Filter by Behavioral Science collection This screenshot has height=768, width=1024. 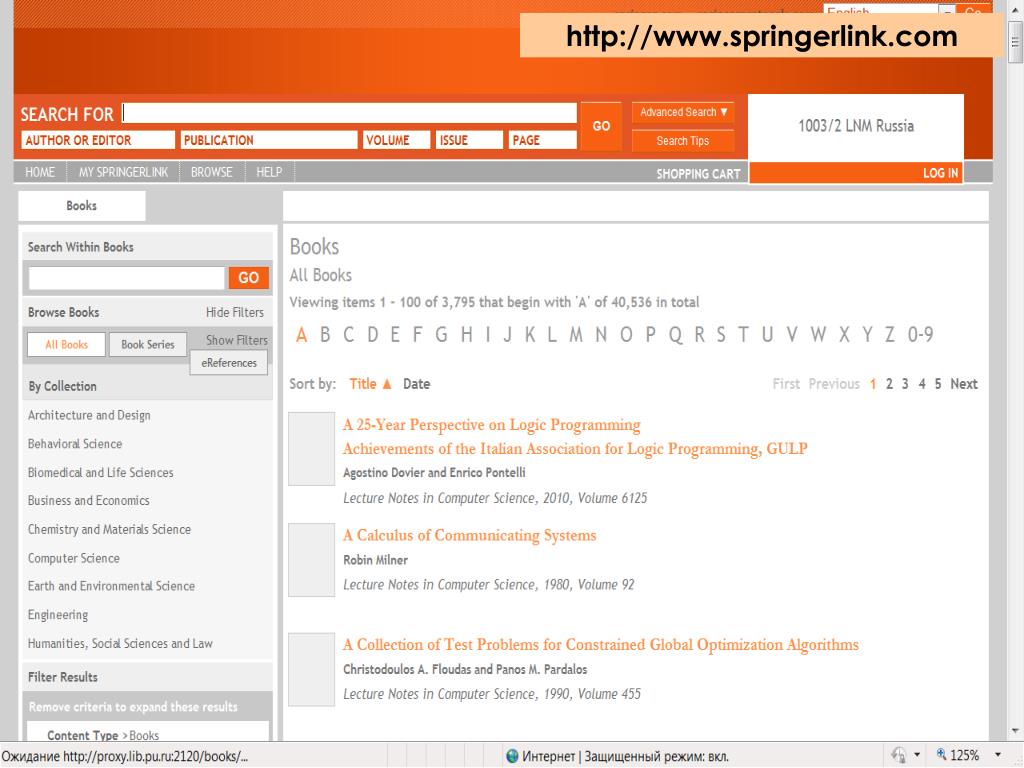[75, 444]
